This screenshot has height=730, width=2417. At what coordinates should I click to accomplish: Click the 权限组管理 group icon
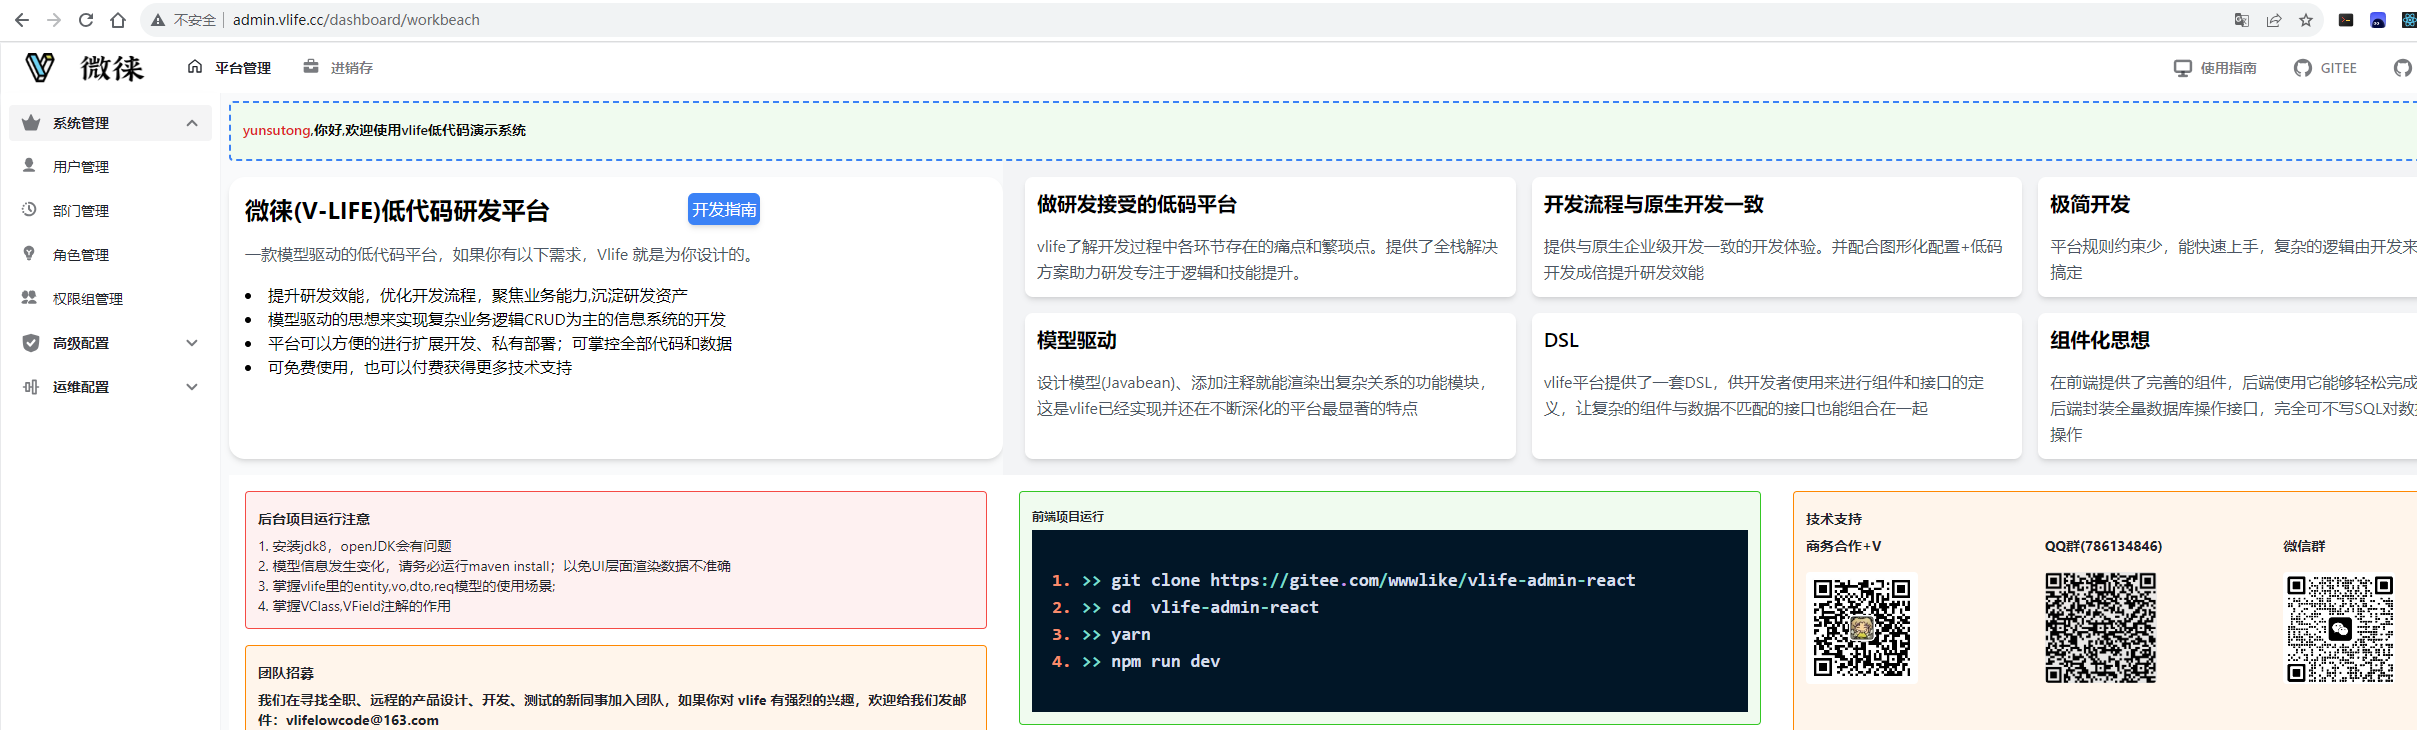(30, 298)
